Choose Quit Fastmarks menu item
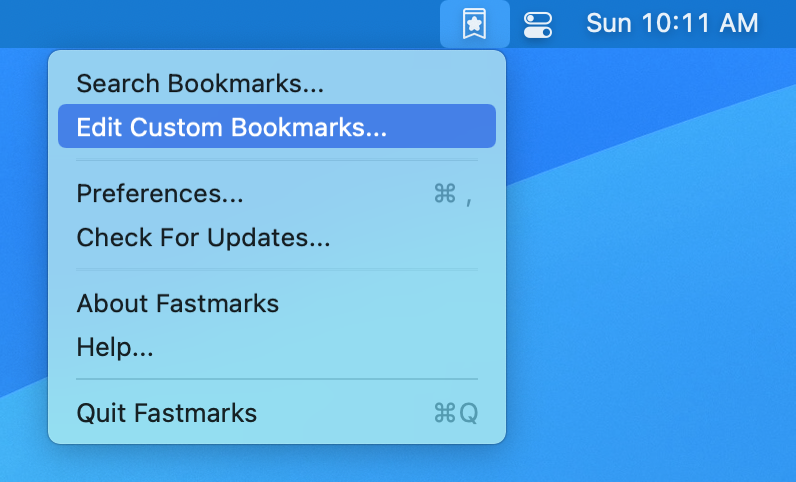This screenshot has height=482, width=796. (277, 413)
